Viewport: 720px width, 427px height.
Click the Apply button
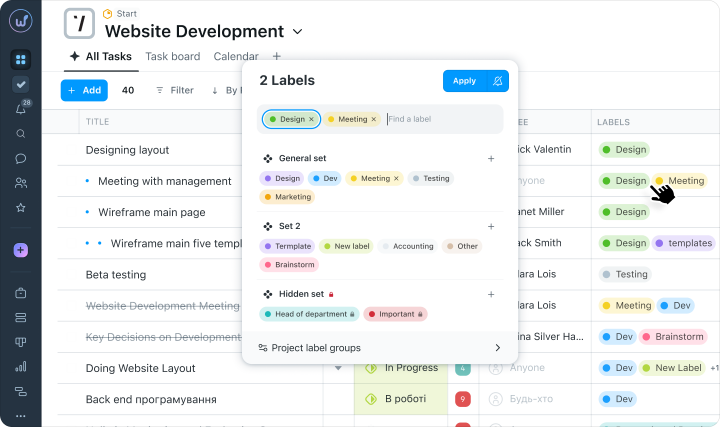[x=465, y=81]
